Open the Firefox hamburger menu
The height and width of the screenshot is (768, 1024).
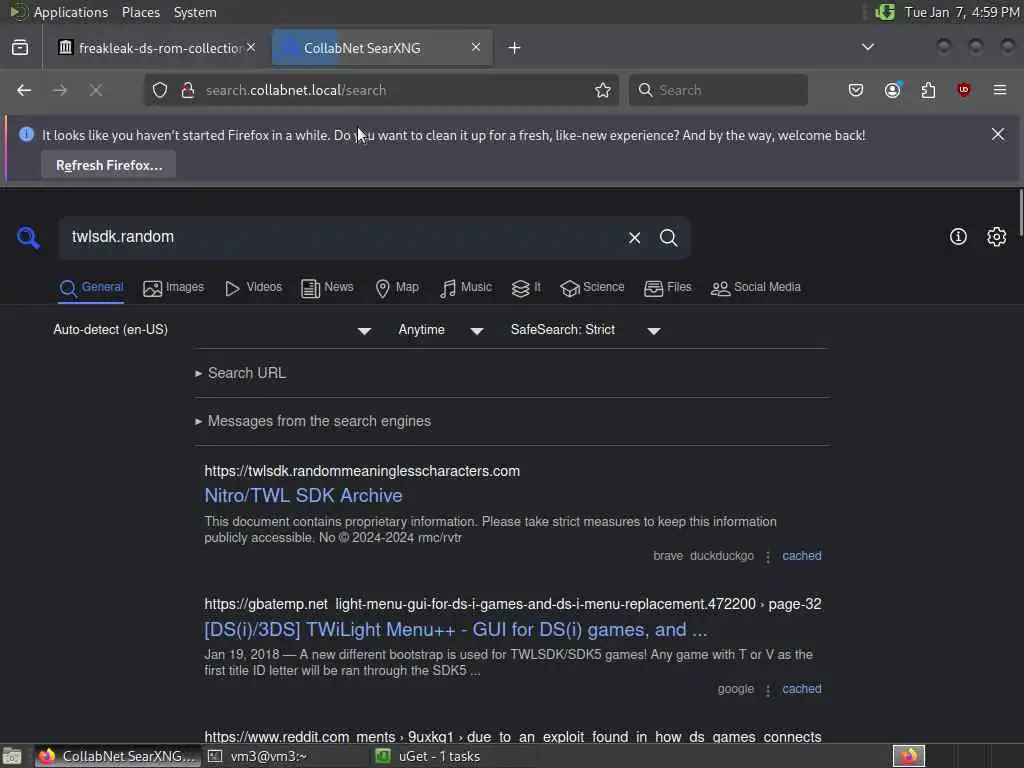coord(999,90)
